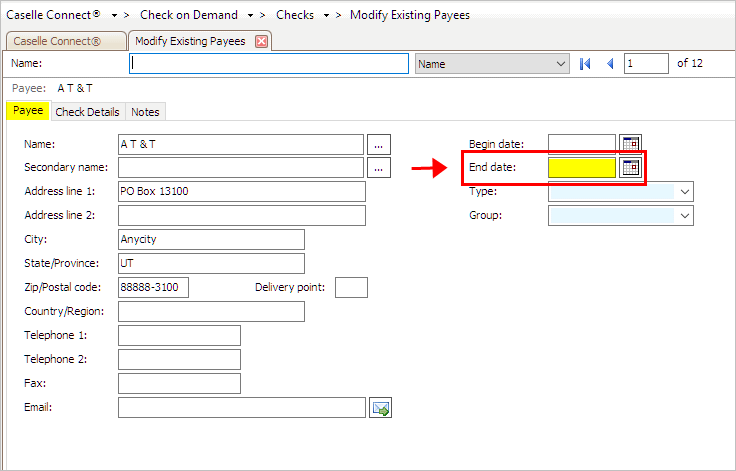Switch to the Check Details tab

coord(87,112)
